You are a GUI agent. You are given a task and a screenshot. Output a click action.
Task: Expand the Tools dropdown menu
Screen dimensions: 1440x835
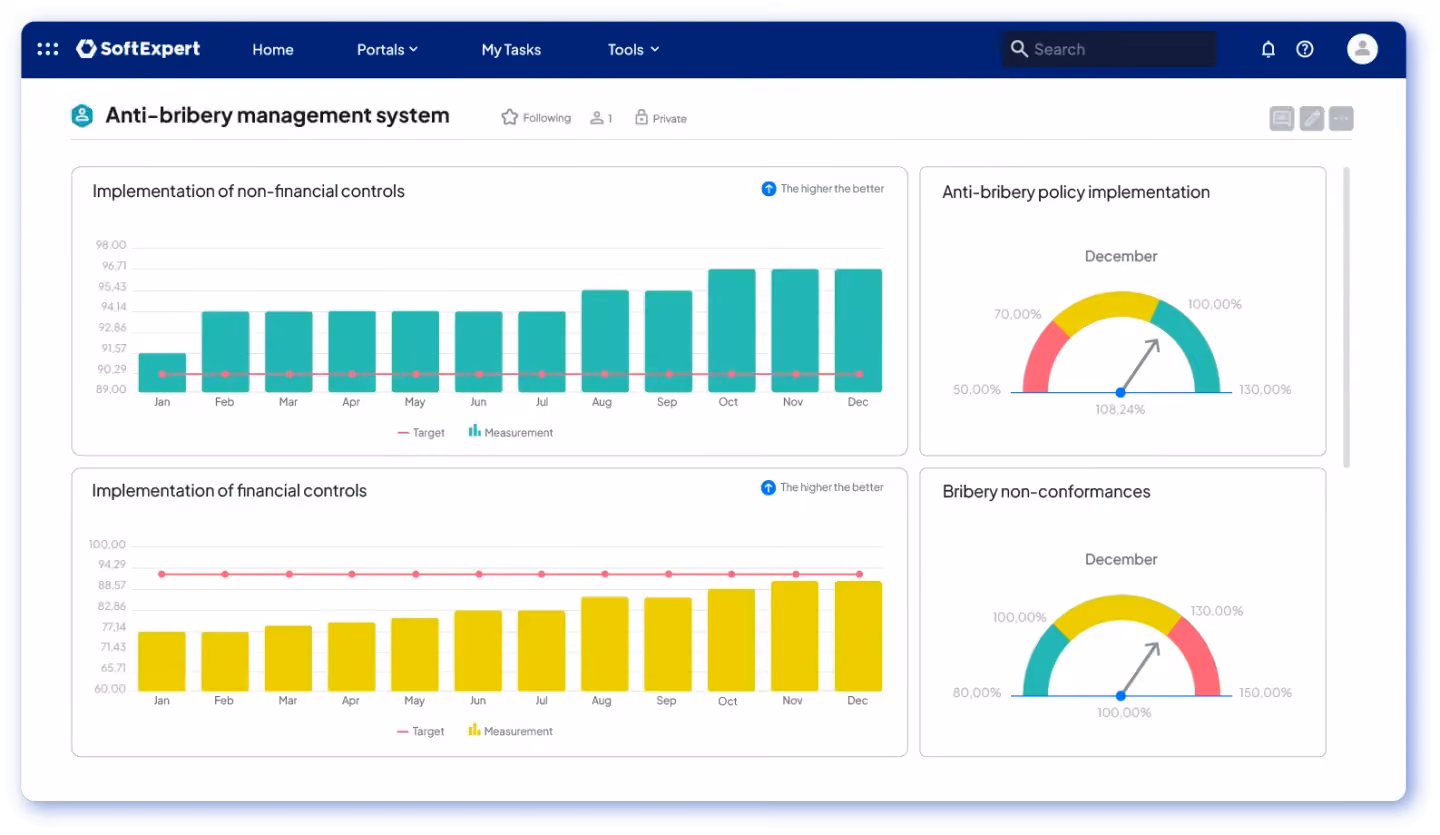tap(634, 49)
